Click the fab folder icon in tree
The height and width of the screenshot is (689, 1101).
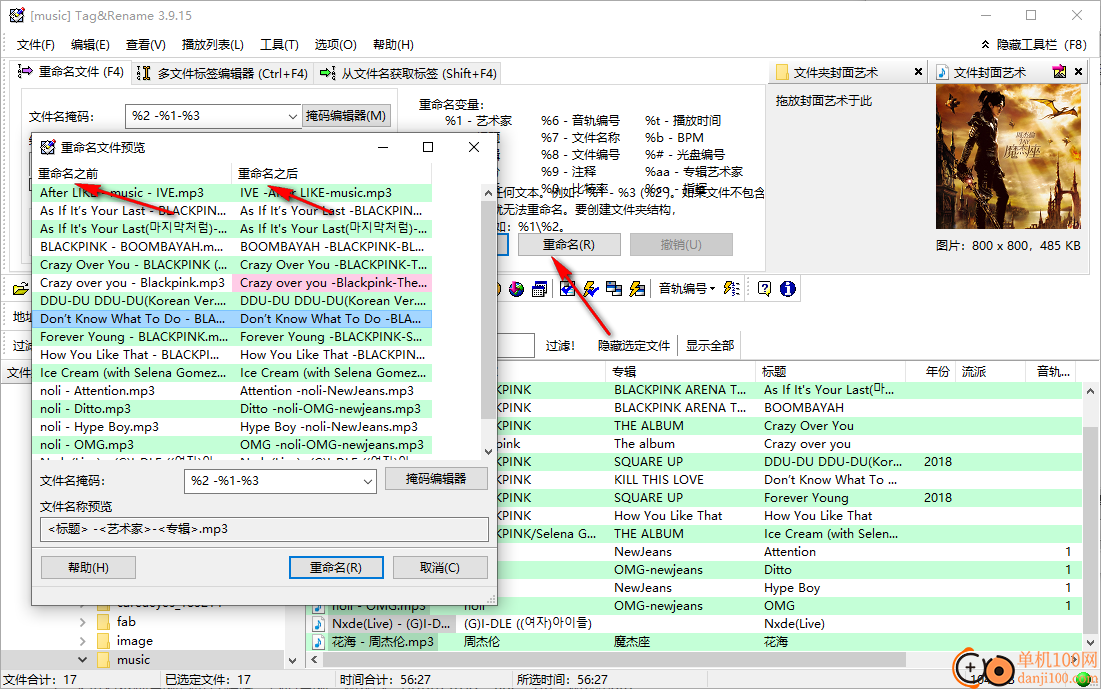pos(104,622)
